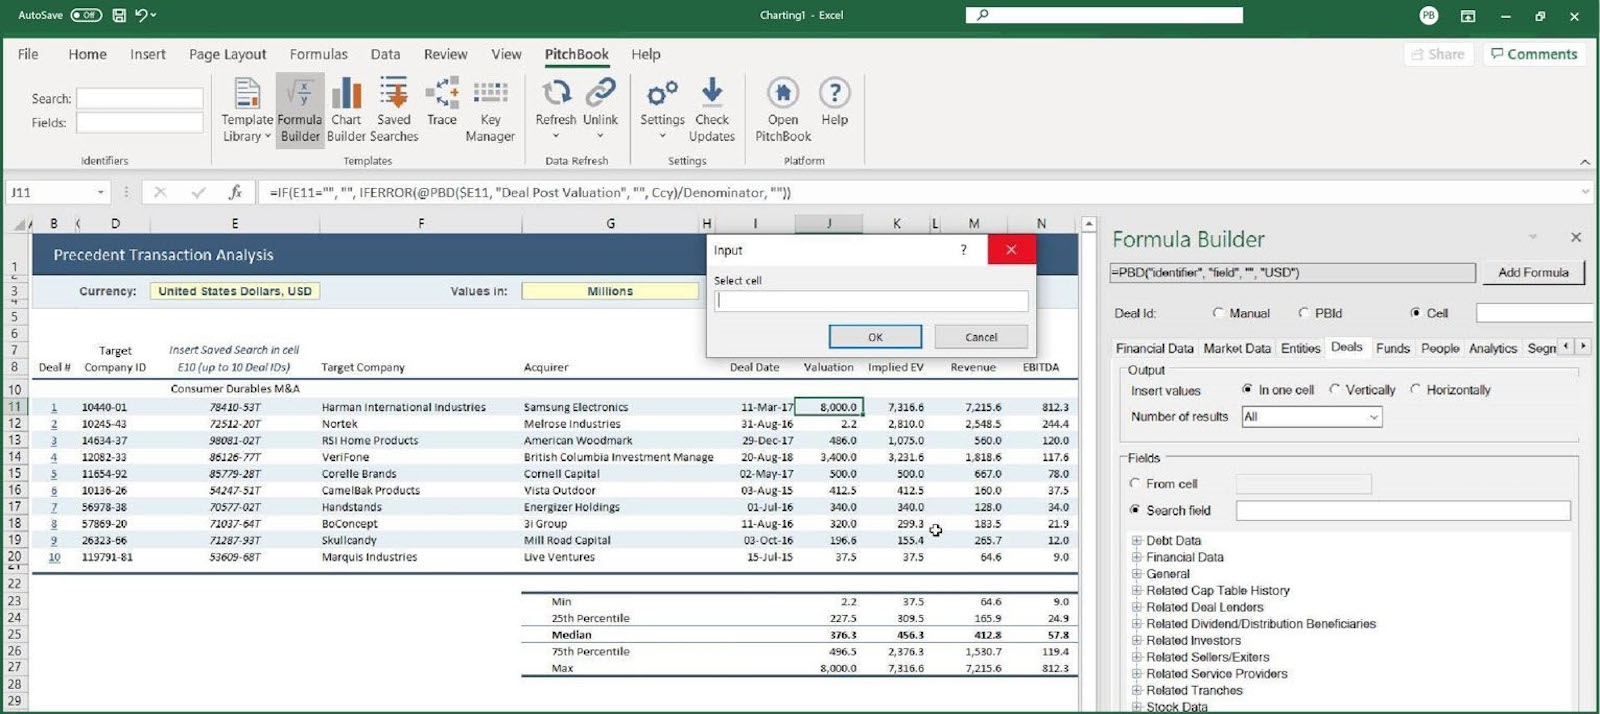Toggle the AutoSave switch
Image resolution: width=1600 pixels, height=714 pixels.
(x=86, y=15)
